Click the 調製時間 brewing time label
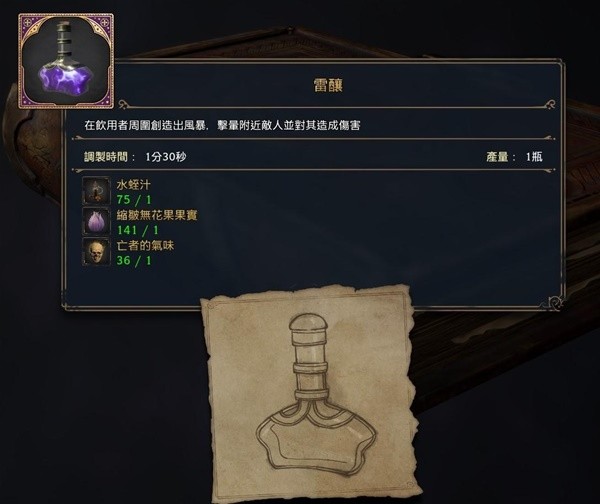The width and height of the screenshot is (600, 504). tap(106, 157)
